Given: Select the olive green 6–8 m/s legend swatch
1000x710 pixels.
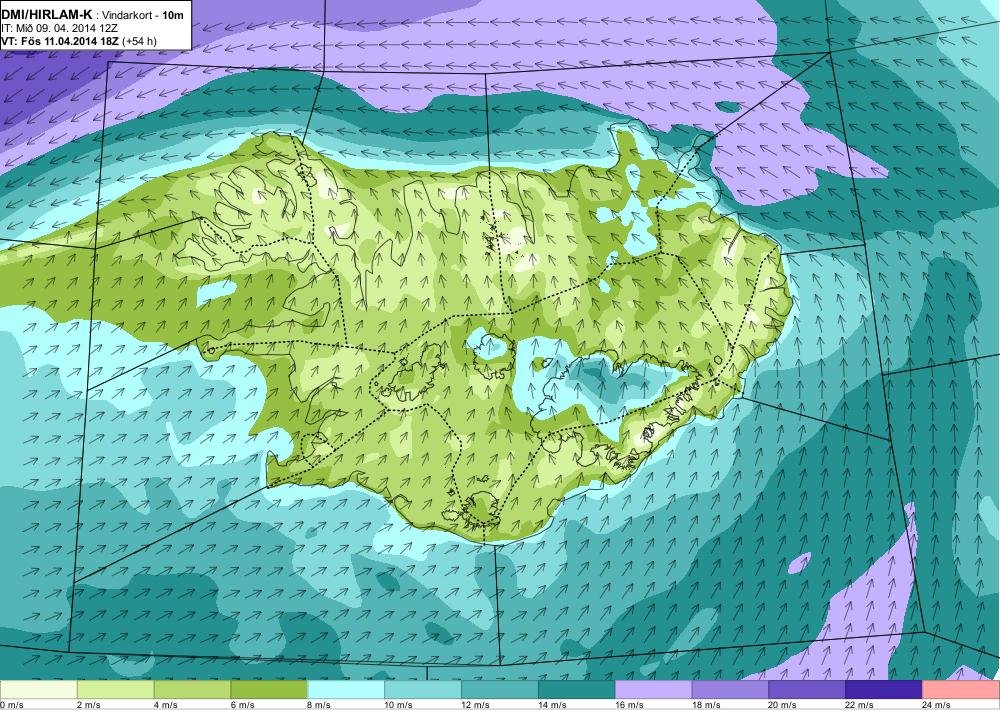Looking at the screenshot, I should tap(269, 690).
